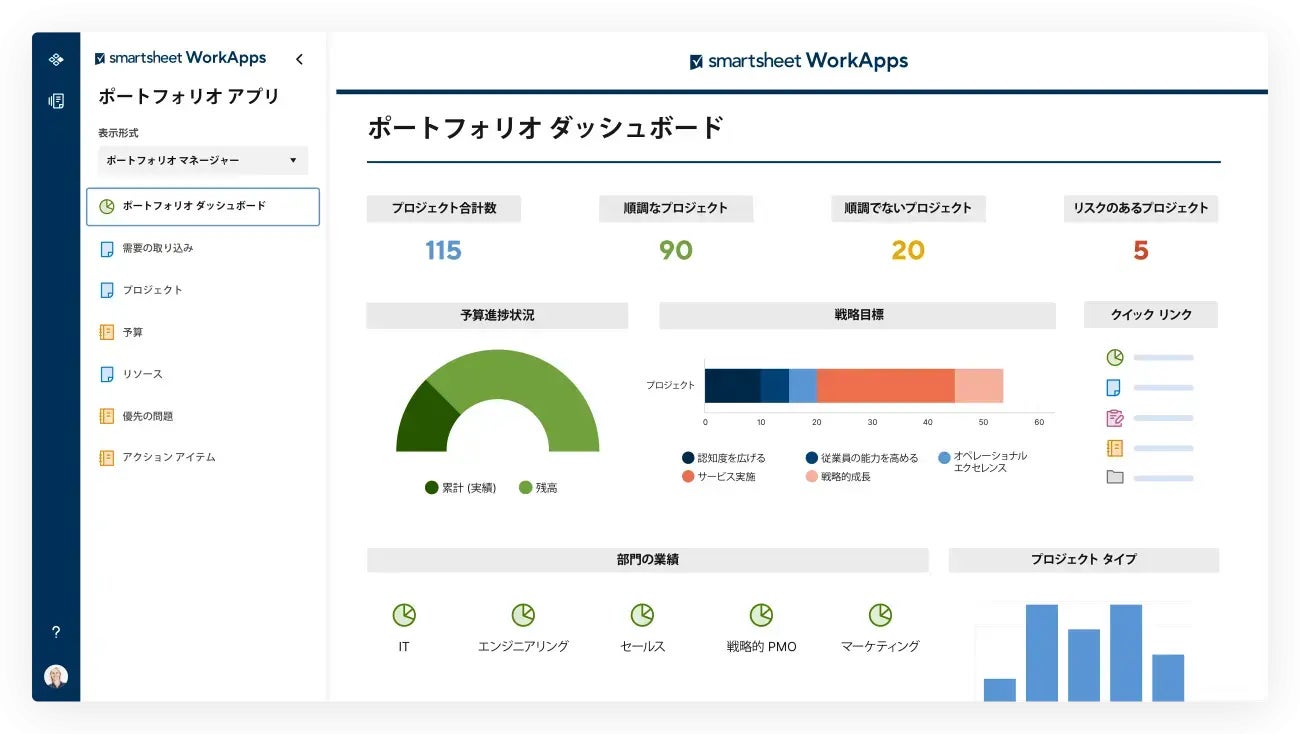The width and height of the screenshot is (1300, 734).
Task: Open the user profile avatar
Action: 56,676
